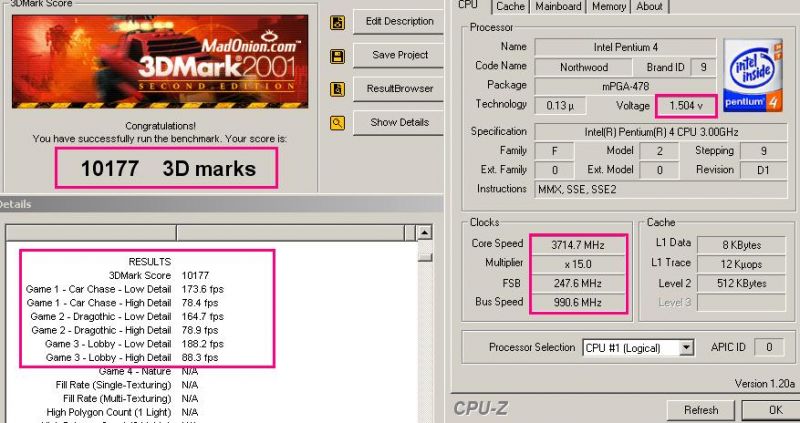Switch to the CPU tab
This screenshot has height=423, width=800.
(470, 6)
